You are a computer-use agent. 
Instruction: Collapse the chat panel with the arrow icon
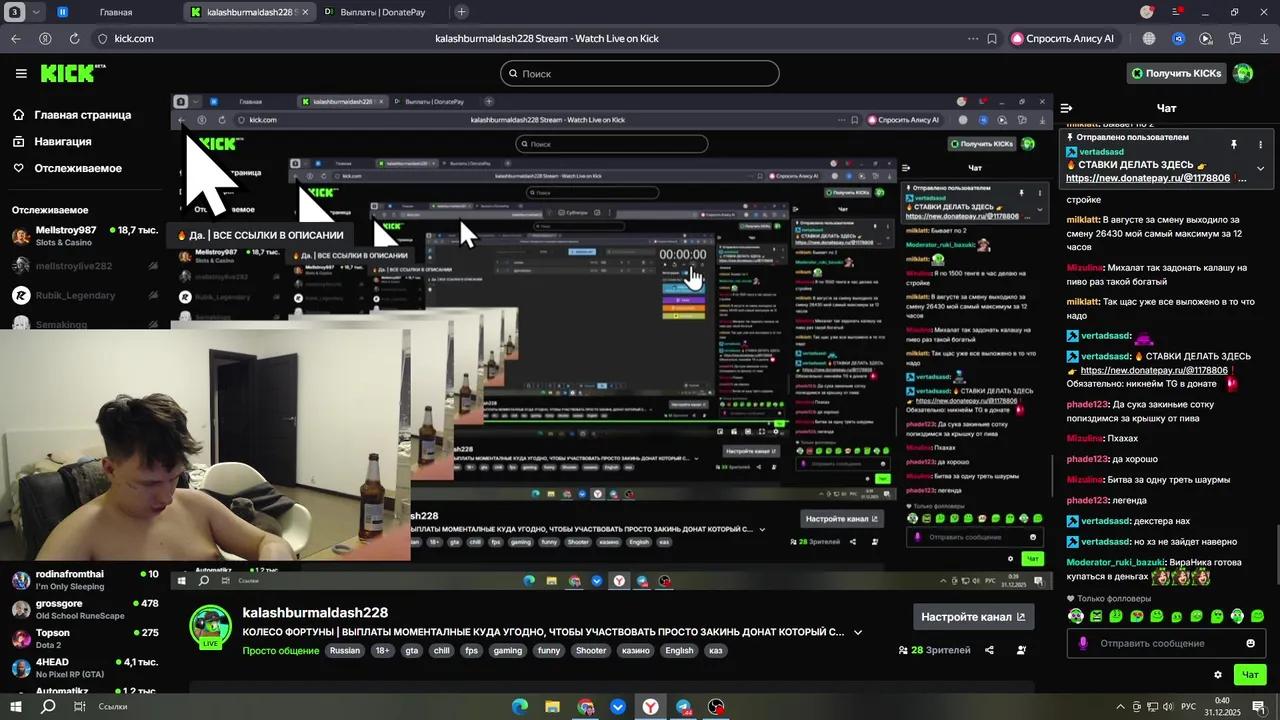[x=1066, y=108]
